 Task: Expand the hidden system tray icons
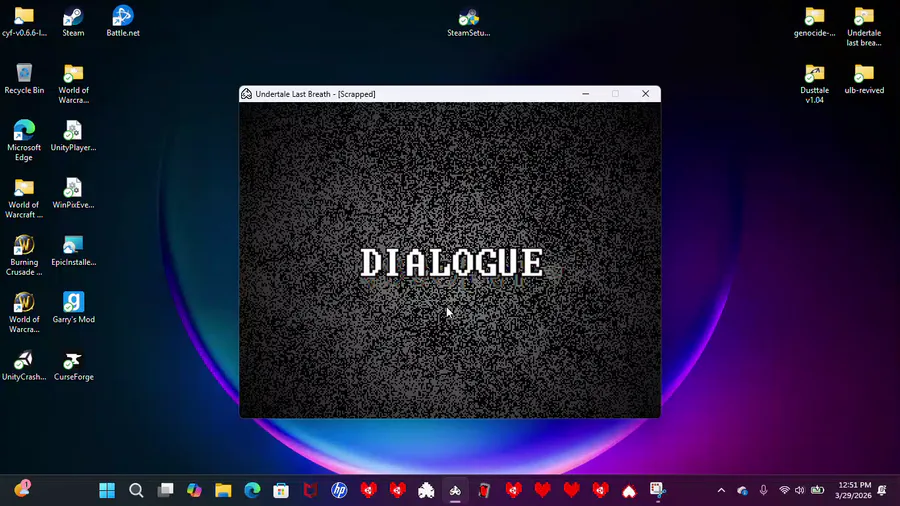pos(721,491)
